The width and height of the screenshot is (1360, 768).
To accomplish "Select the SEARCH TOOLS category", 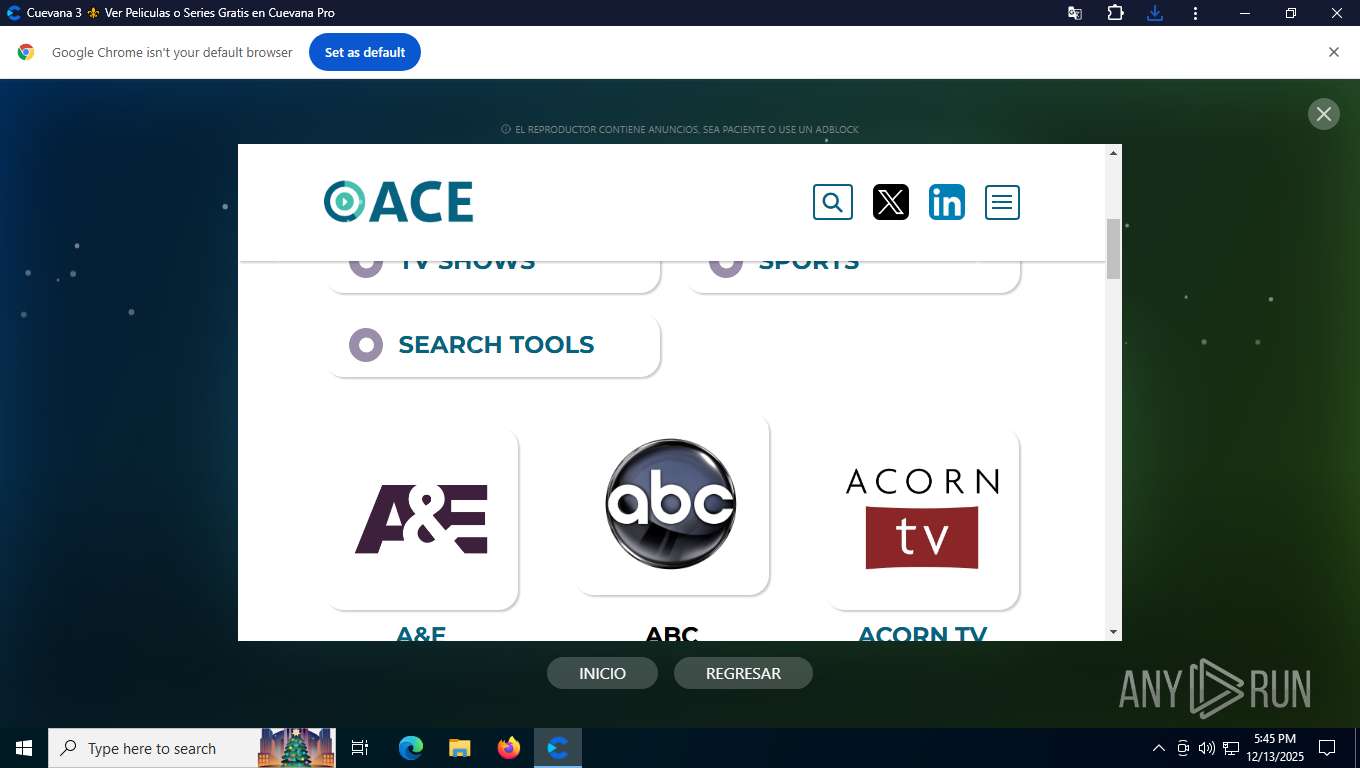I will (x=494, y=345).
